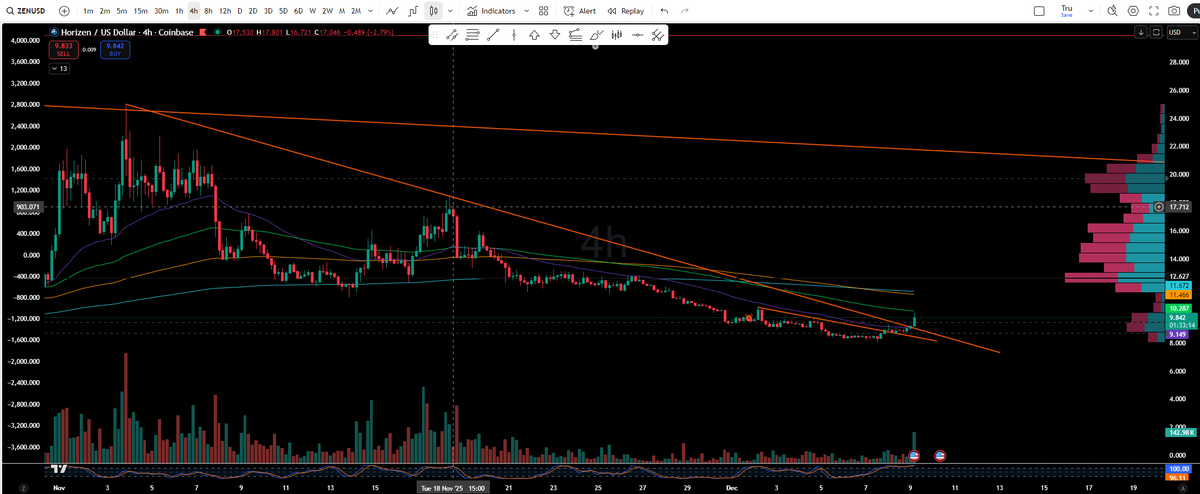Select the candlestick chart style icon
1200x494 pixels.
pyautogui.click(x=433, y=11)
